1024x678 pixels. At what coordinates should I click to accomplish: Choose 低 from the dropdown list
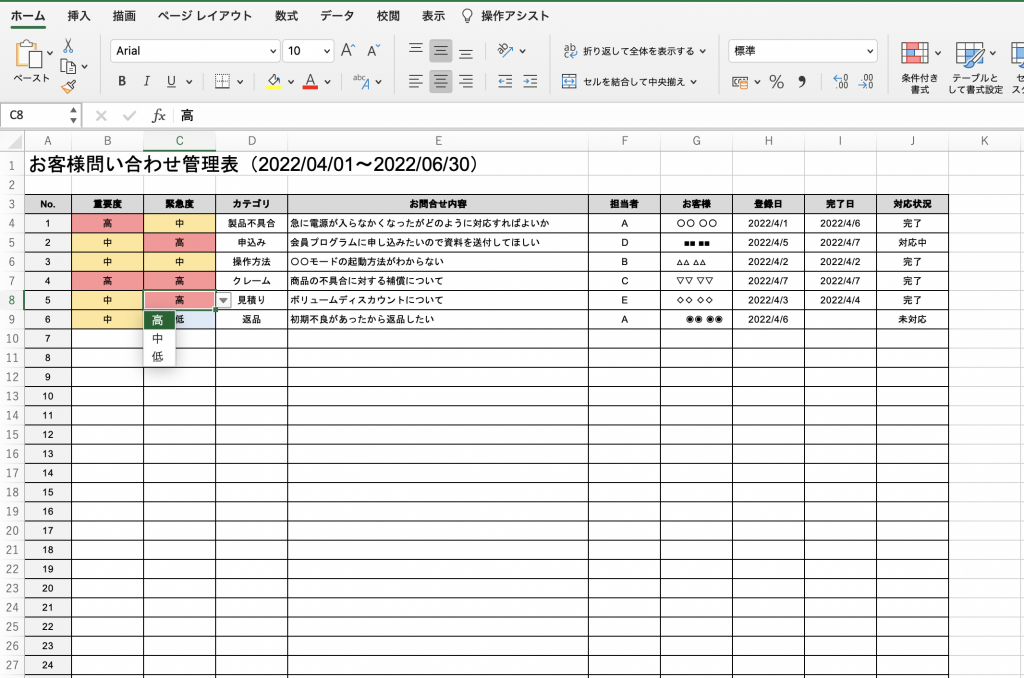[158, 357]
